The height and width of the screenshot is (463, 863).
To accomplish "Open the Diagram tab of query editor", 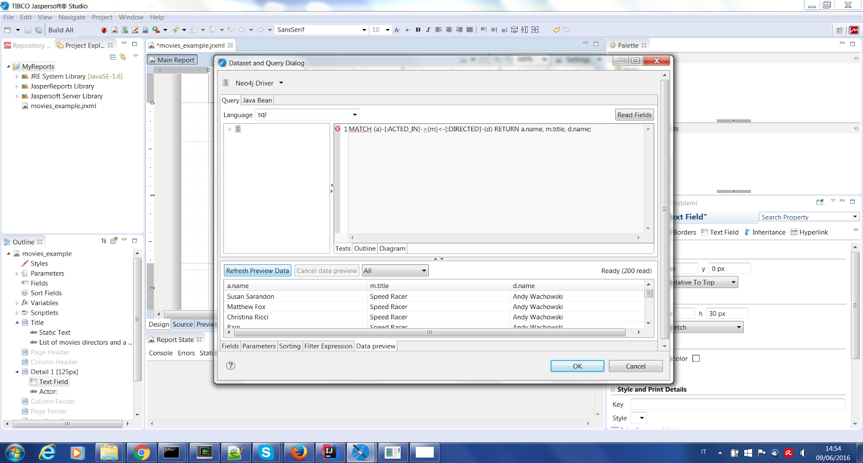I will [x=392, y=248].
